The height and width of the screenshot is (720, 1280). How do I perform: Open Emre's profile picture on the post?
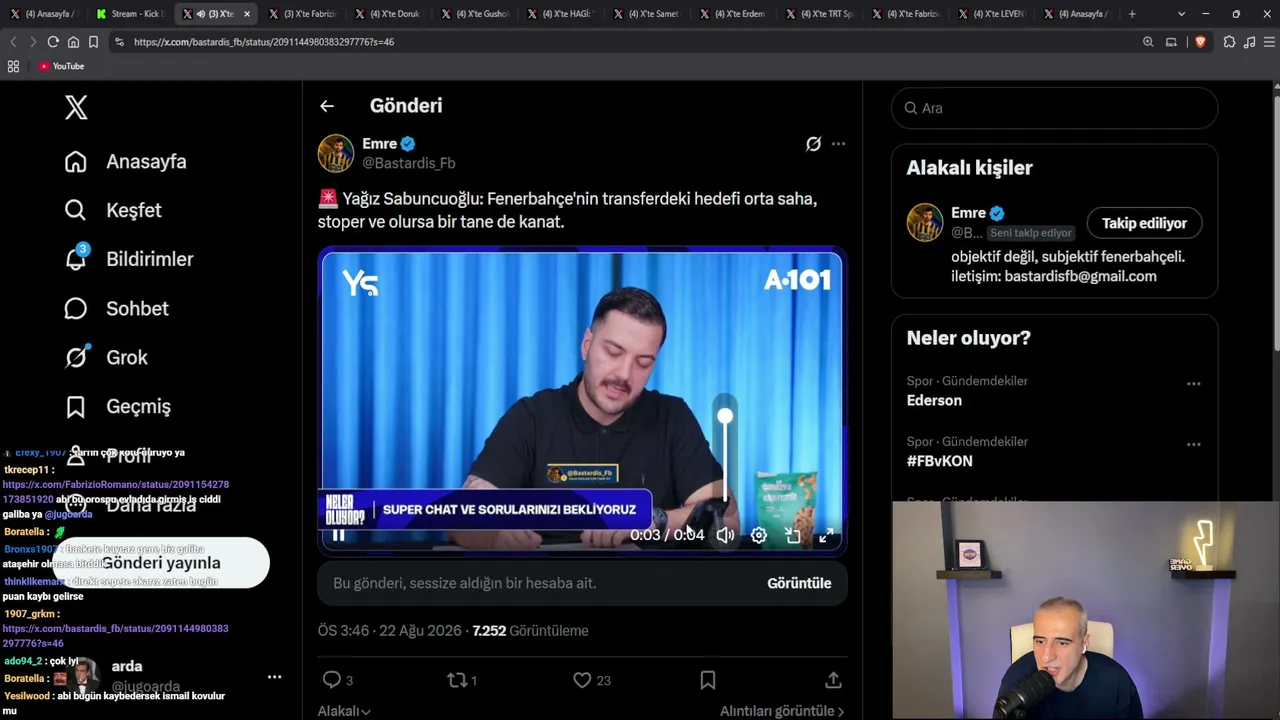336,153
